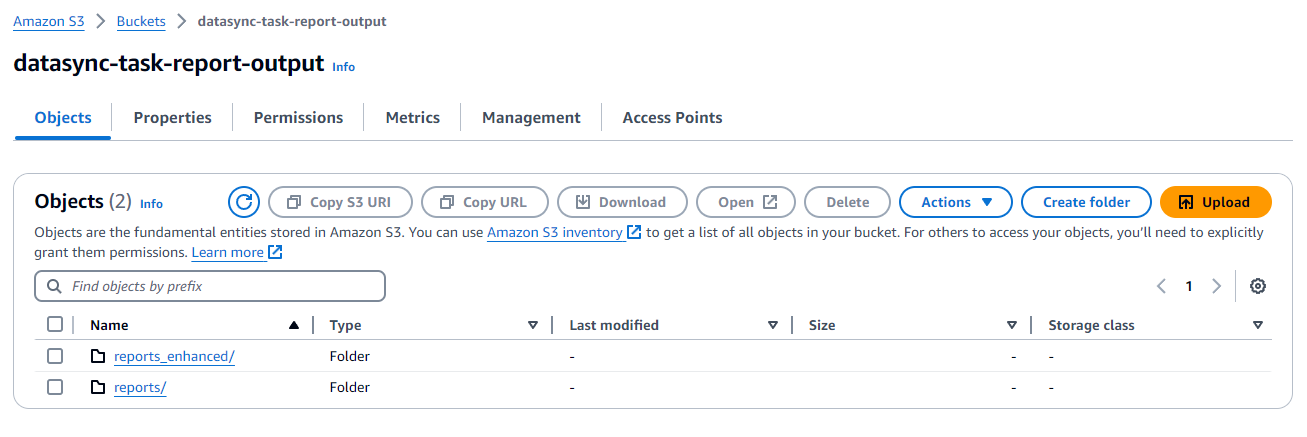Open the Learn more link
The height and width of the screenshot is (437, 1307).
pos(237,253)
